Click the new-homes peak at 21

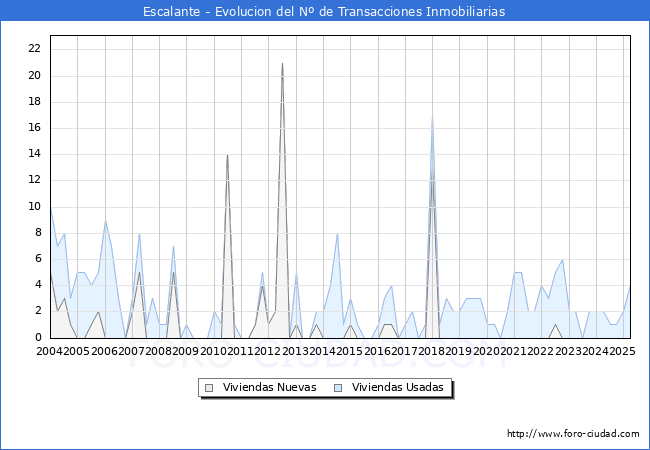tap(282, 63)
